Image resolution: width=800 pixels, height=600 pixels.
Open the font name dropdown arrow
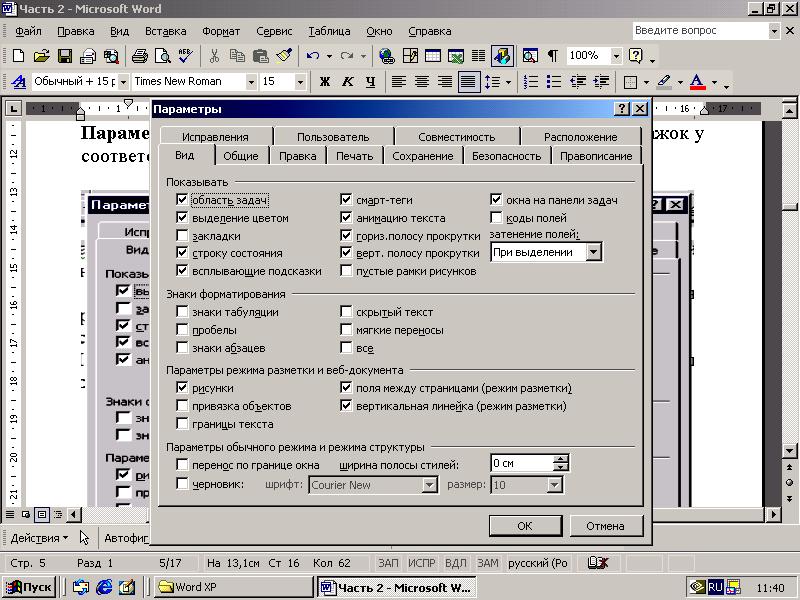[x=251, y=82]
